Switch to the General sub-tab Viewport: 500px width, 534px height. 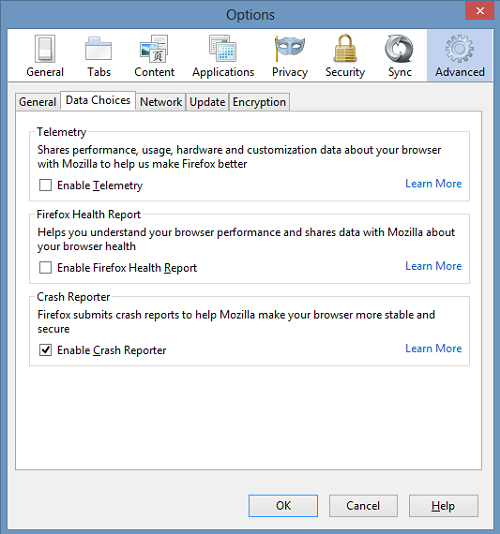tap(37, 102)
